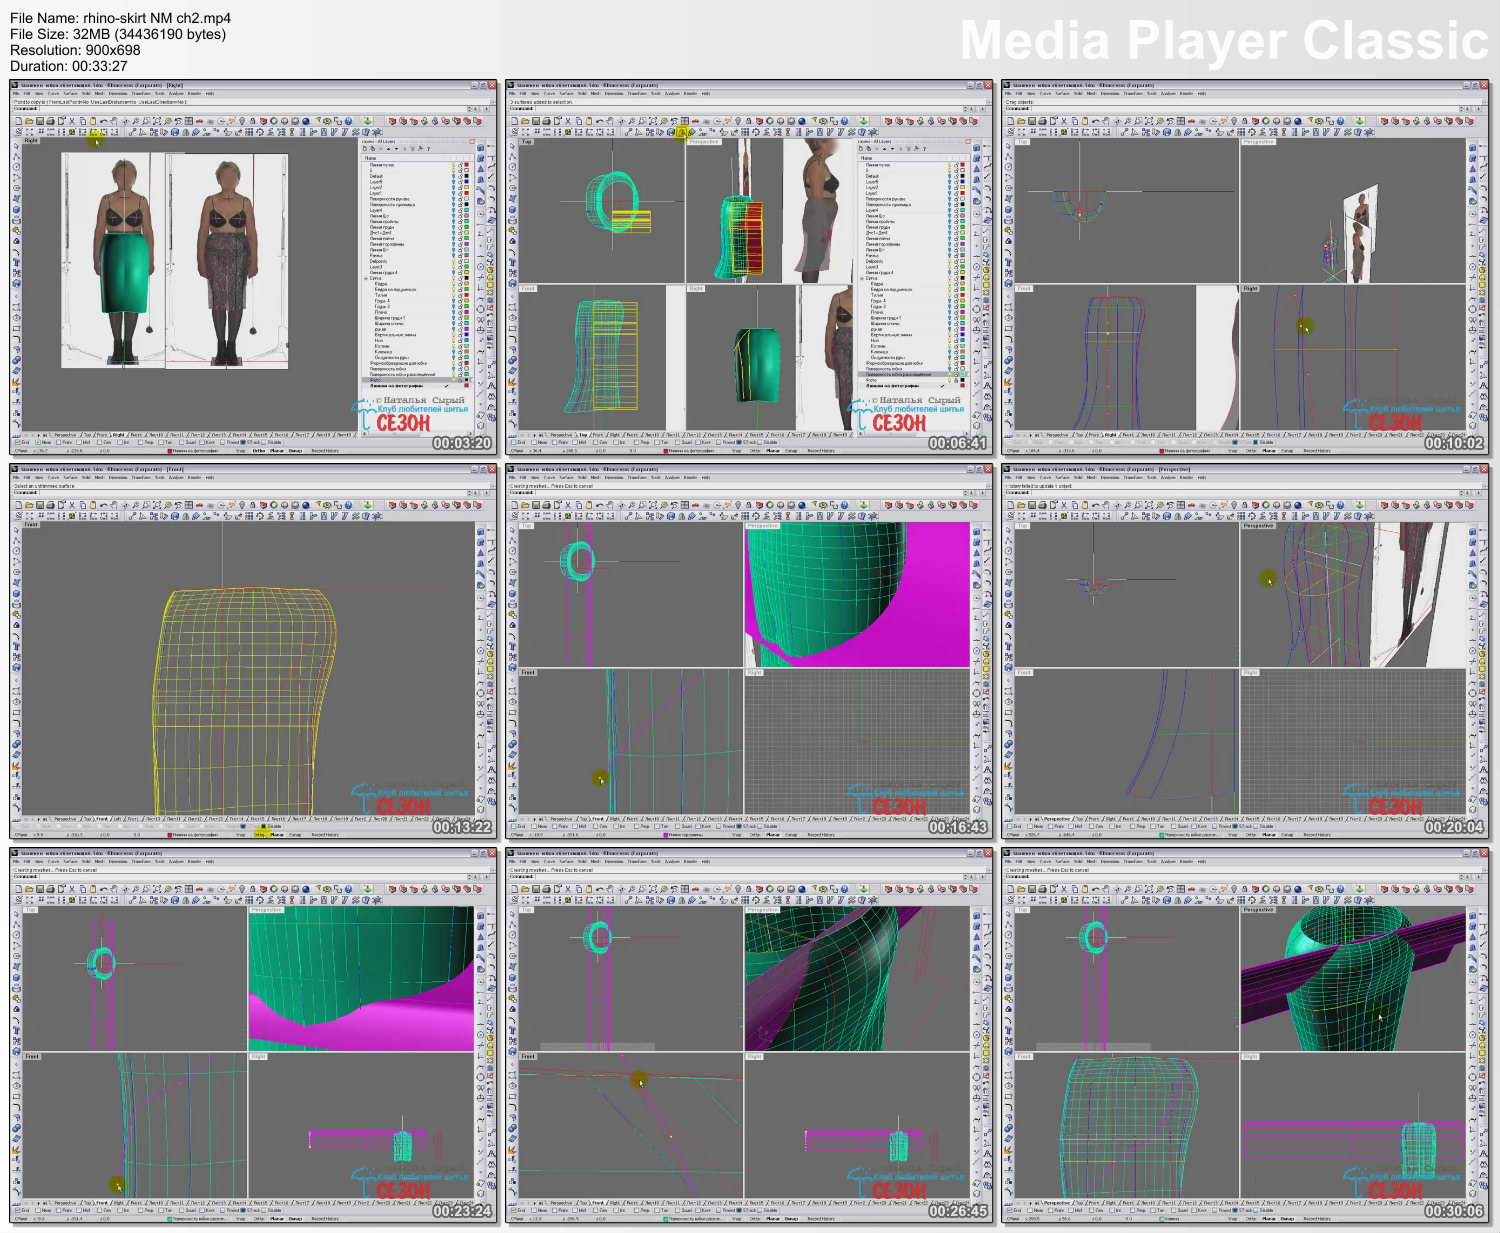Collapse Сетка layer group in 00:03:20 frame

(x=366, y=278)
